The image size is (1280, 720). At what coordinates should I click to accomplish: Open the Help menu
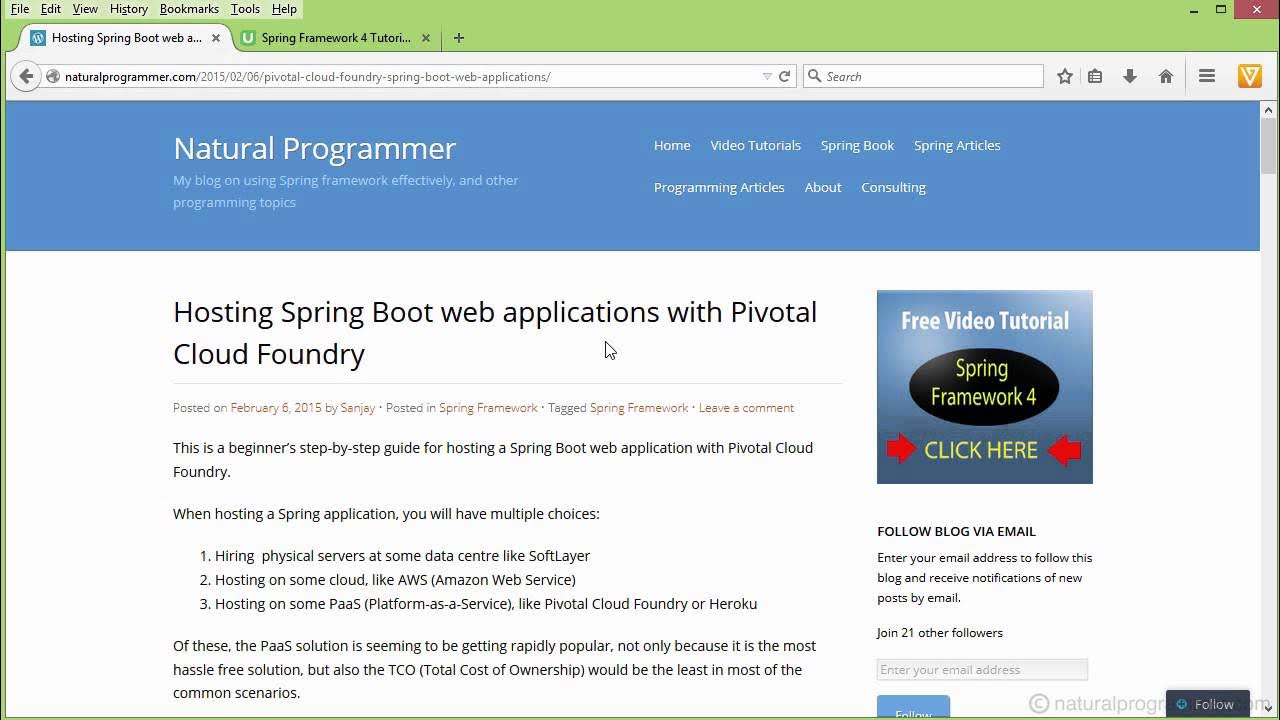[284, 9]
